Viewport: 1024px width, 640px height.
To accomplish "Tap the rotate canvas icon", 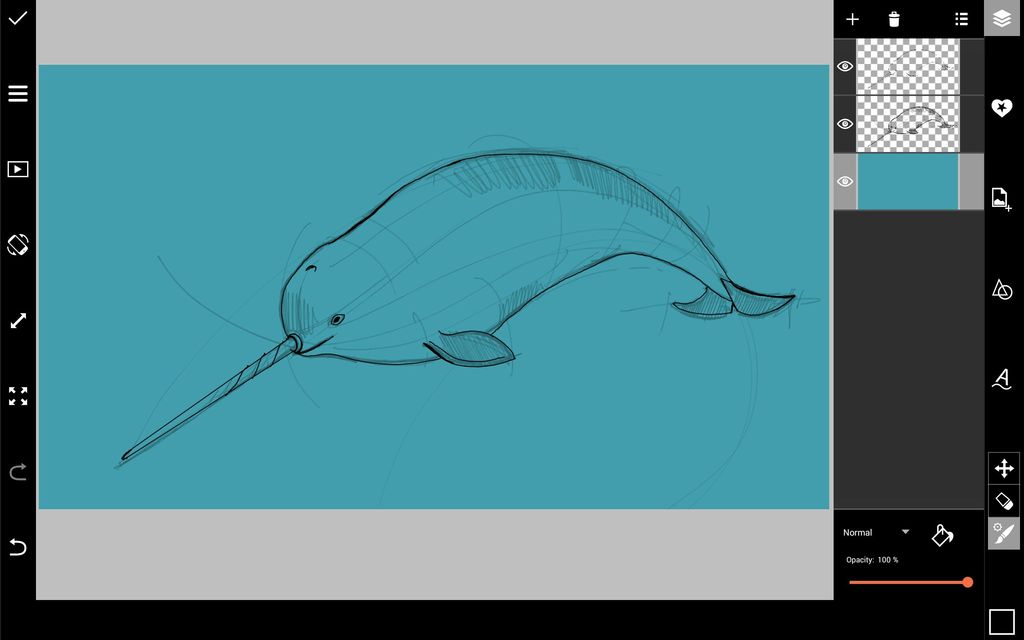I will [x=18, y=245].
